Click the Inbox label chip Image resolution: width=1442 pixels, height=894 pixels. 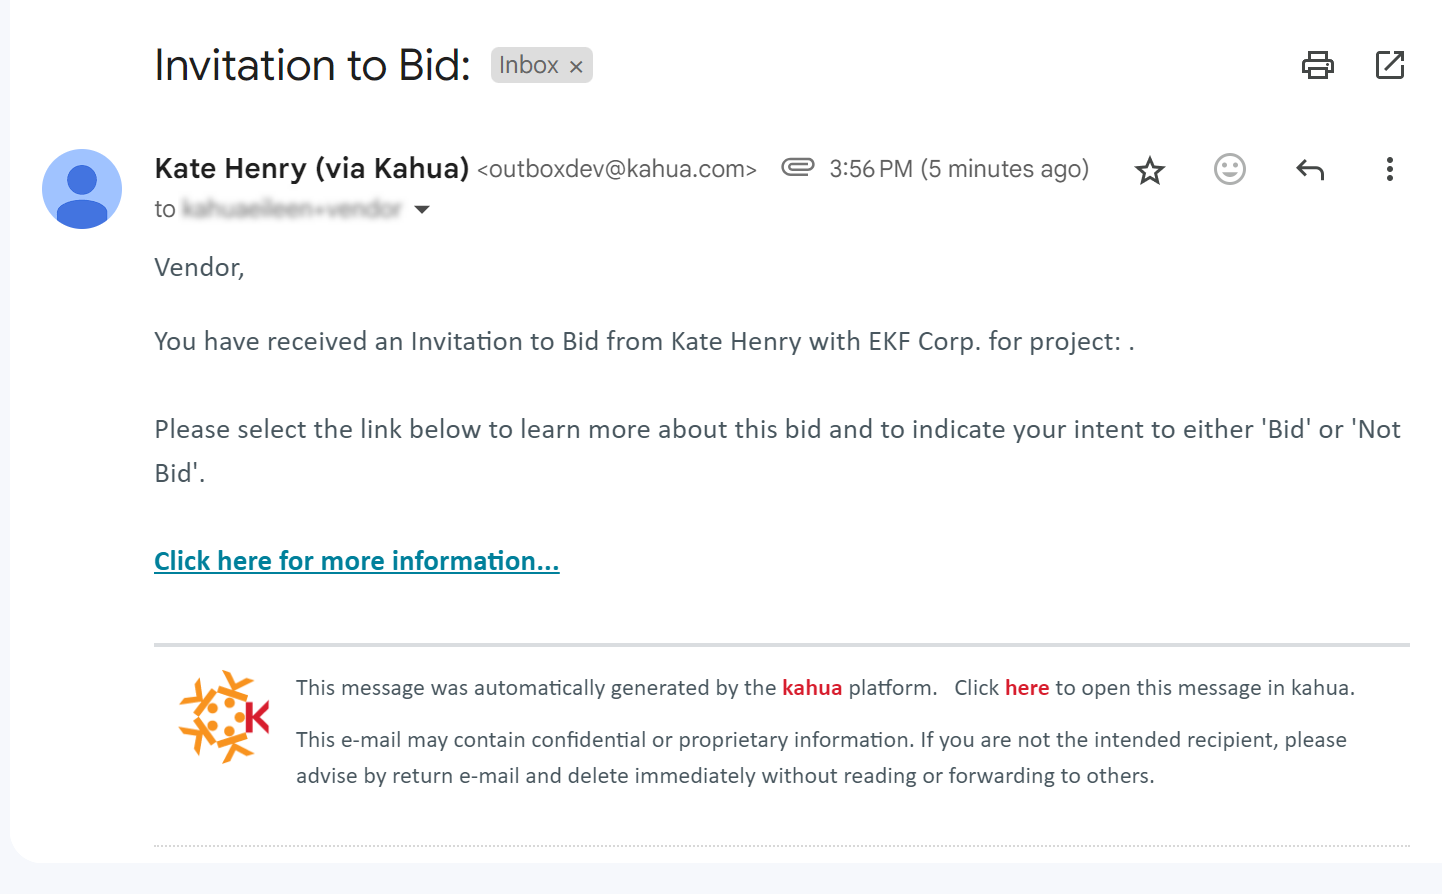[x=529, y=65]
